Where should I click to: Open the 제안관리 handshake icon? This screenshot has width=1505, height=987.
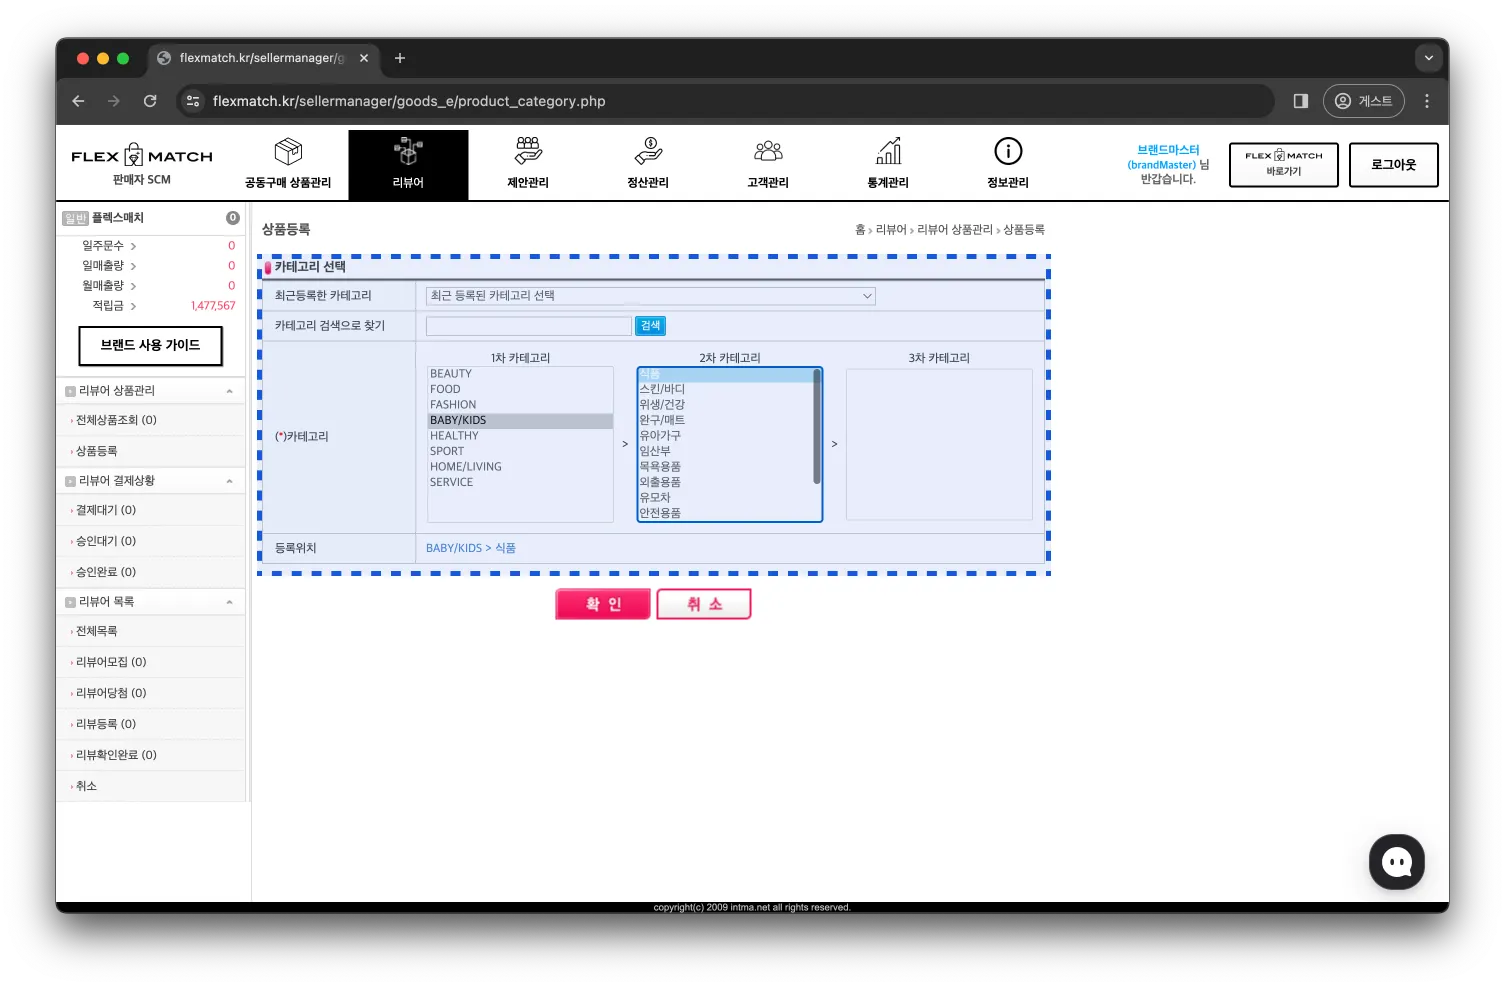pyautogui.click(x=528, y=152)
